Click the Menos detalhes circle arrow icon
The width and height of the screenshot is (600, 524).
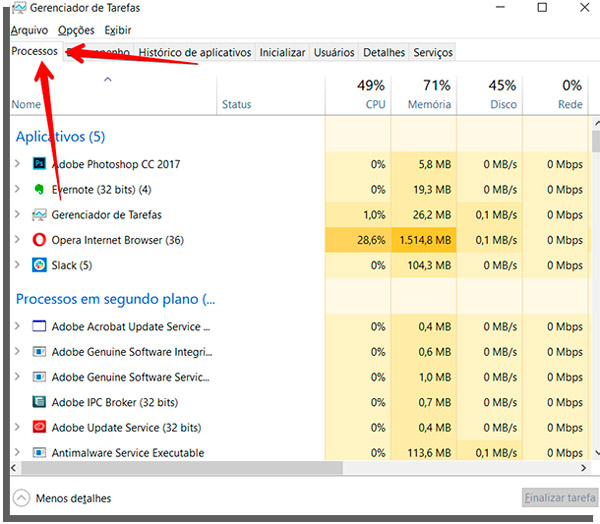pyautogui.click(x=21, y=498)
